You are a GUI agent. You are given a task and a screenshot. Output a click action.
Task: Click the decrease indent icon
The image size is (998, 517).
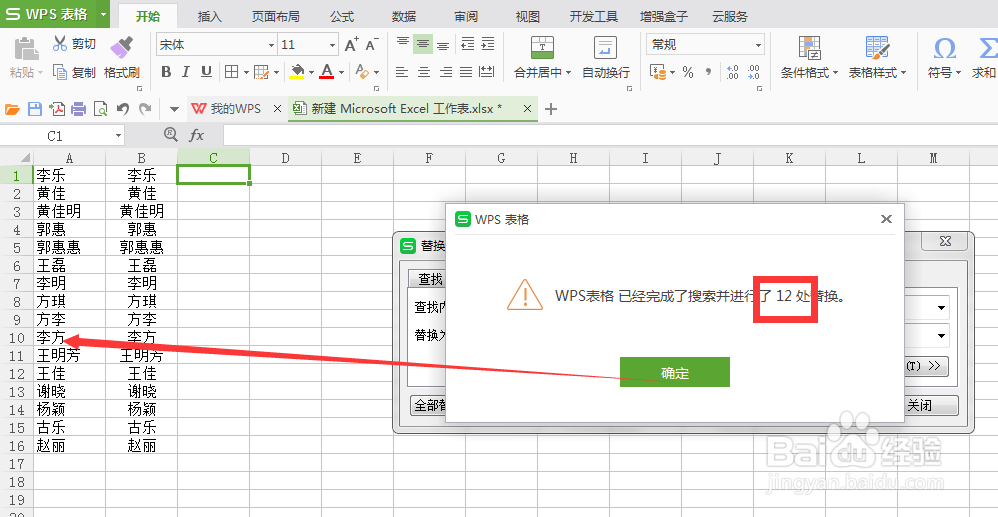click(467, 44)
